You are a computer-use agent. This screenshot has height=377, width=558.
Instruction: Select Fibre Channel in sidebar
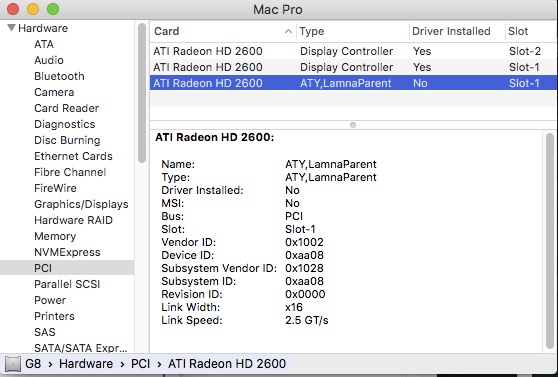coord(70,172)
